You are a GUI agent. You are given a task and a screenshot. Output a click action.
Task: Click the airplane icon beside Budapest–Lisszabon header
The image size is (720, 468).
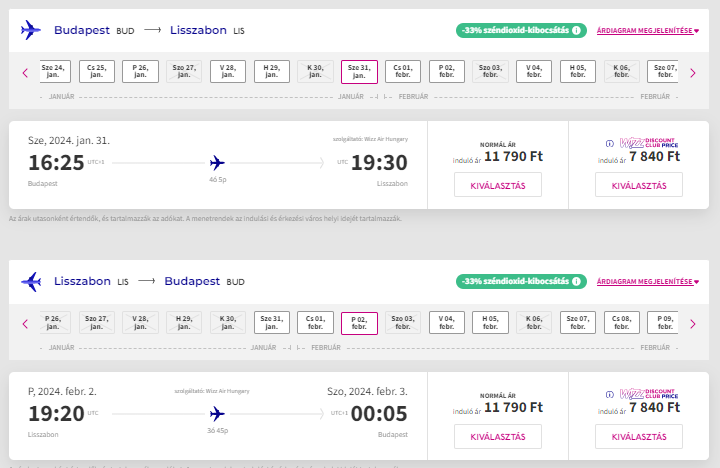click(x=31, y=31)
